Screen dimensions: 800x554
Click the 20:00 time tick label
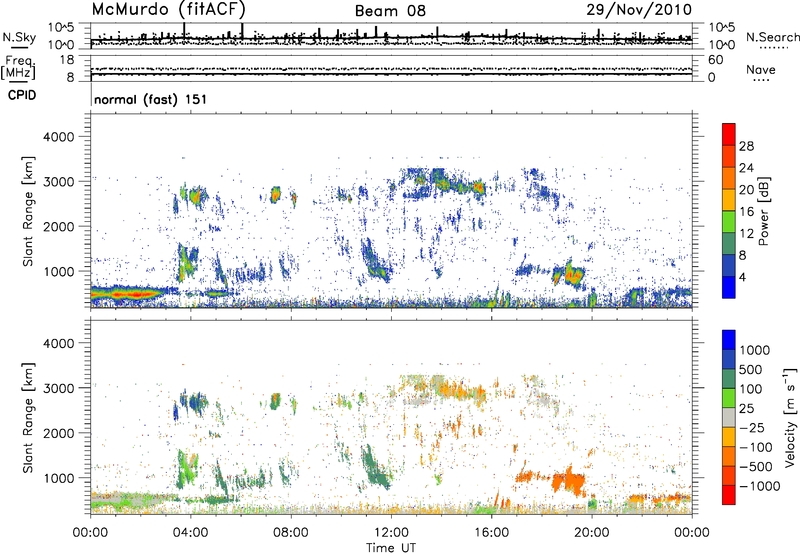(591, 533)
